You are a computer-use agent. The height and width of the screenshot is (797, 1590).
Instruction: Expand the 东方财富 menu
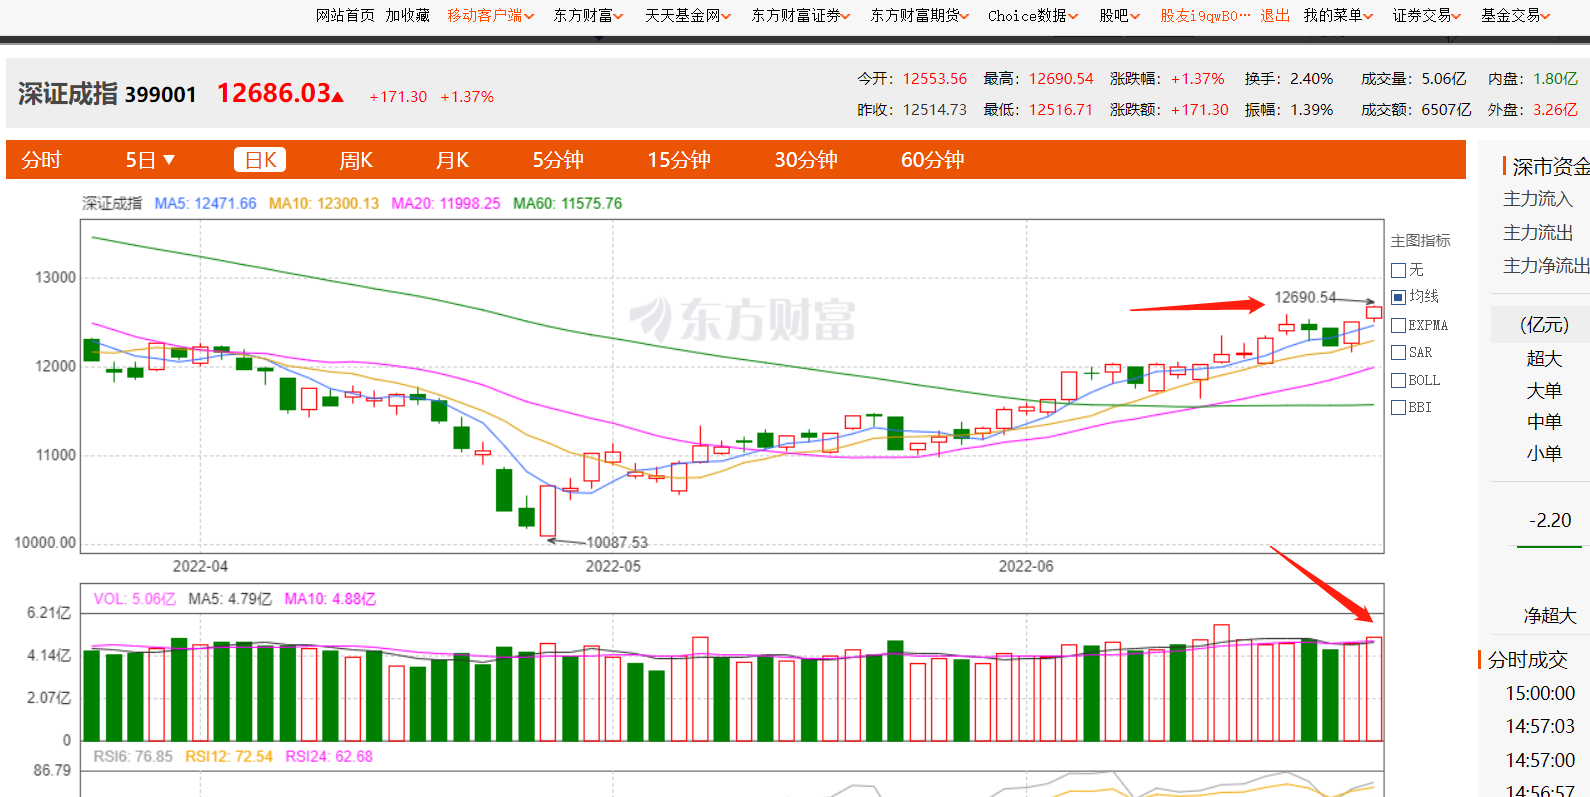[588, 15]
